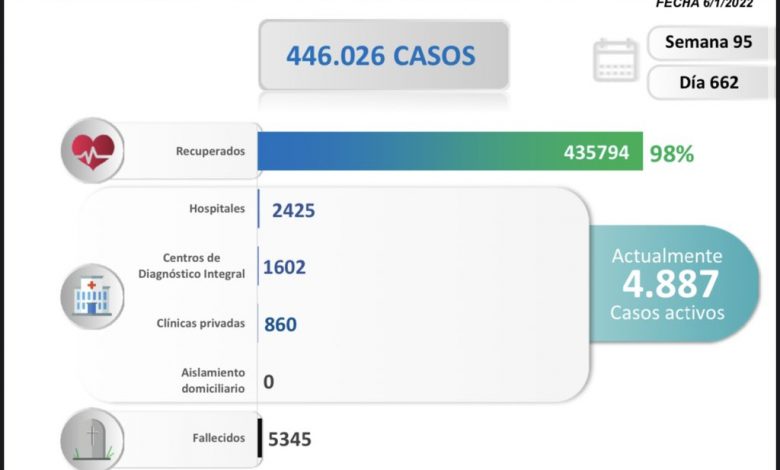Click the Semana 95 box

(x=707, y=44)
